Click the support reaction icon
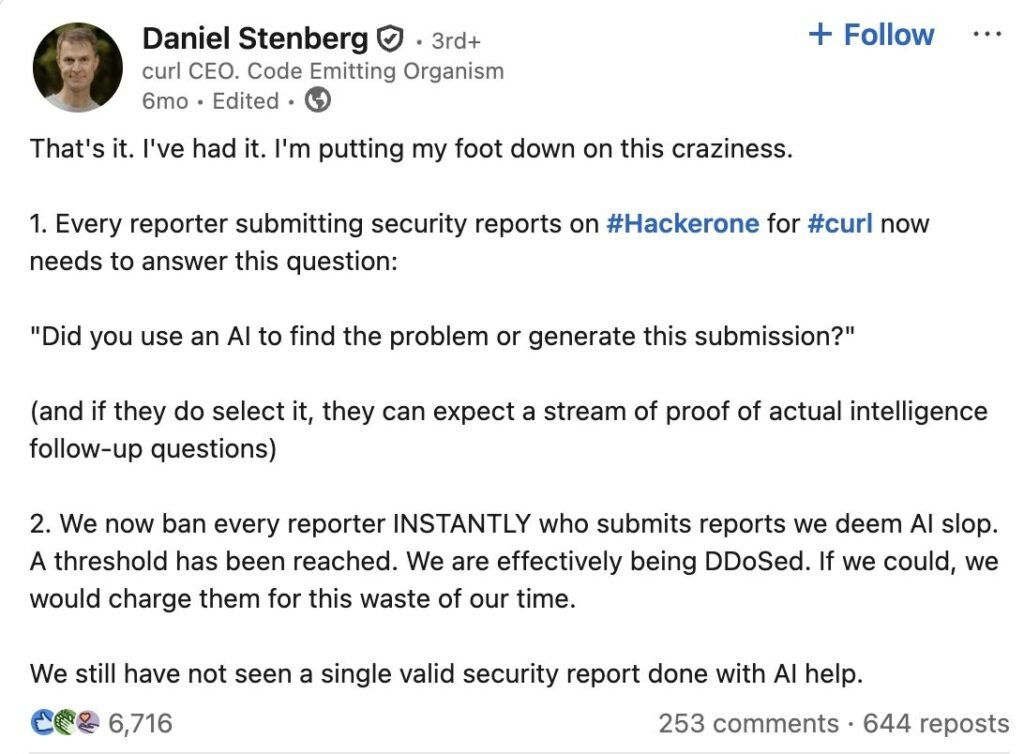 (86, 722)
